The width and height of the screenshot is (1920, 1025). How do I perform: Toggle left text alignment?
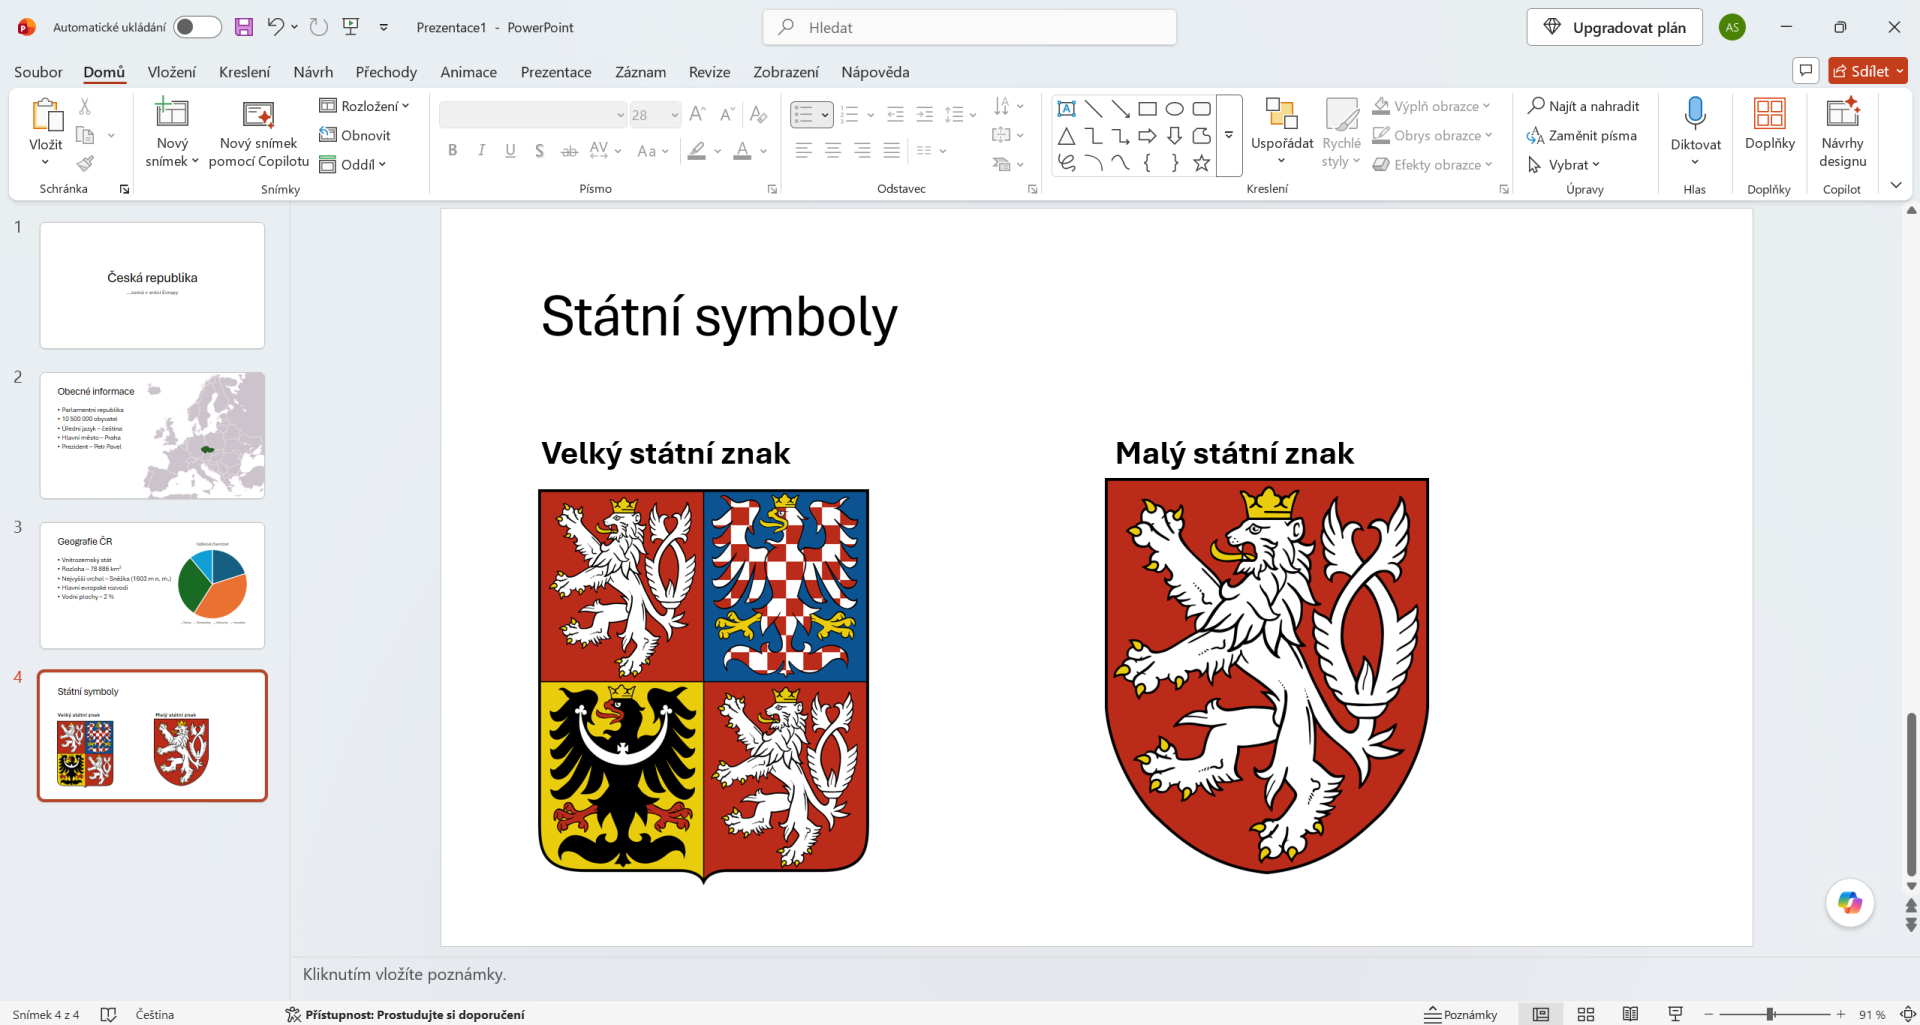click(803, 151)
